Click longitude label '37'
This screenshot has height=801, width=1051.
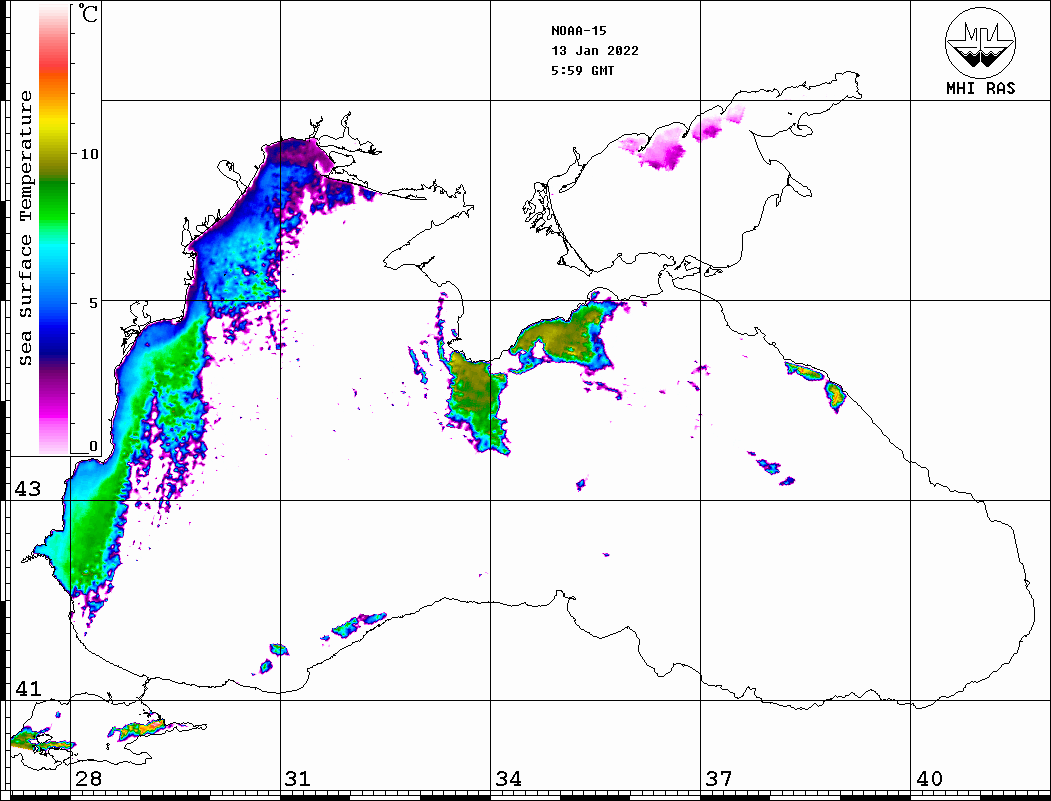point(719,778)
